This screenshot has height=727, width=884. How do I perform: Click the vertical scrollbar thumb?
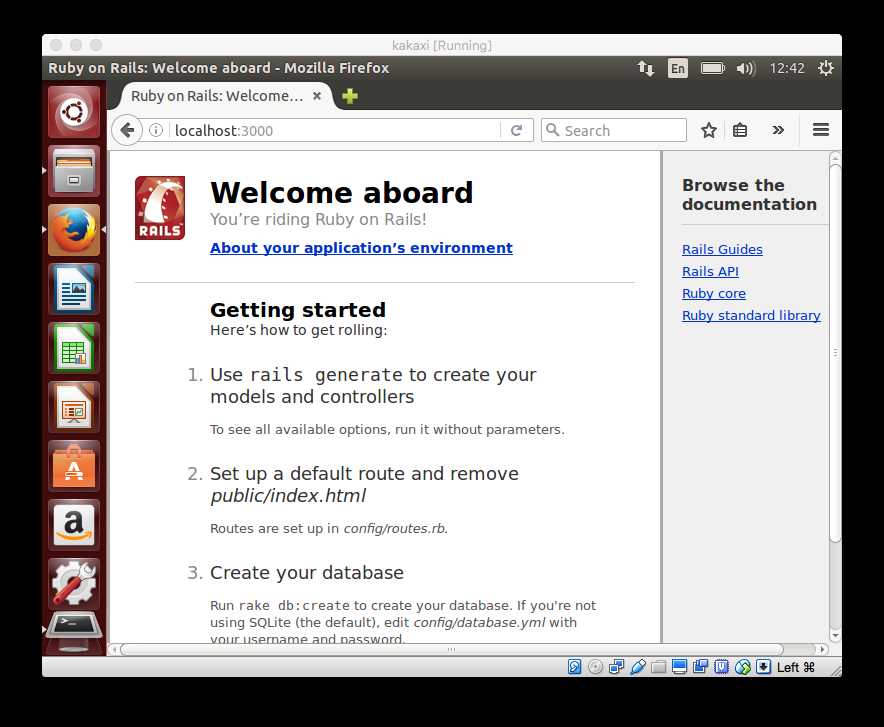[x=836, y=353]
